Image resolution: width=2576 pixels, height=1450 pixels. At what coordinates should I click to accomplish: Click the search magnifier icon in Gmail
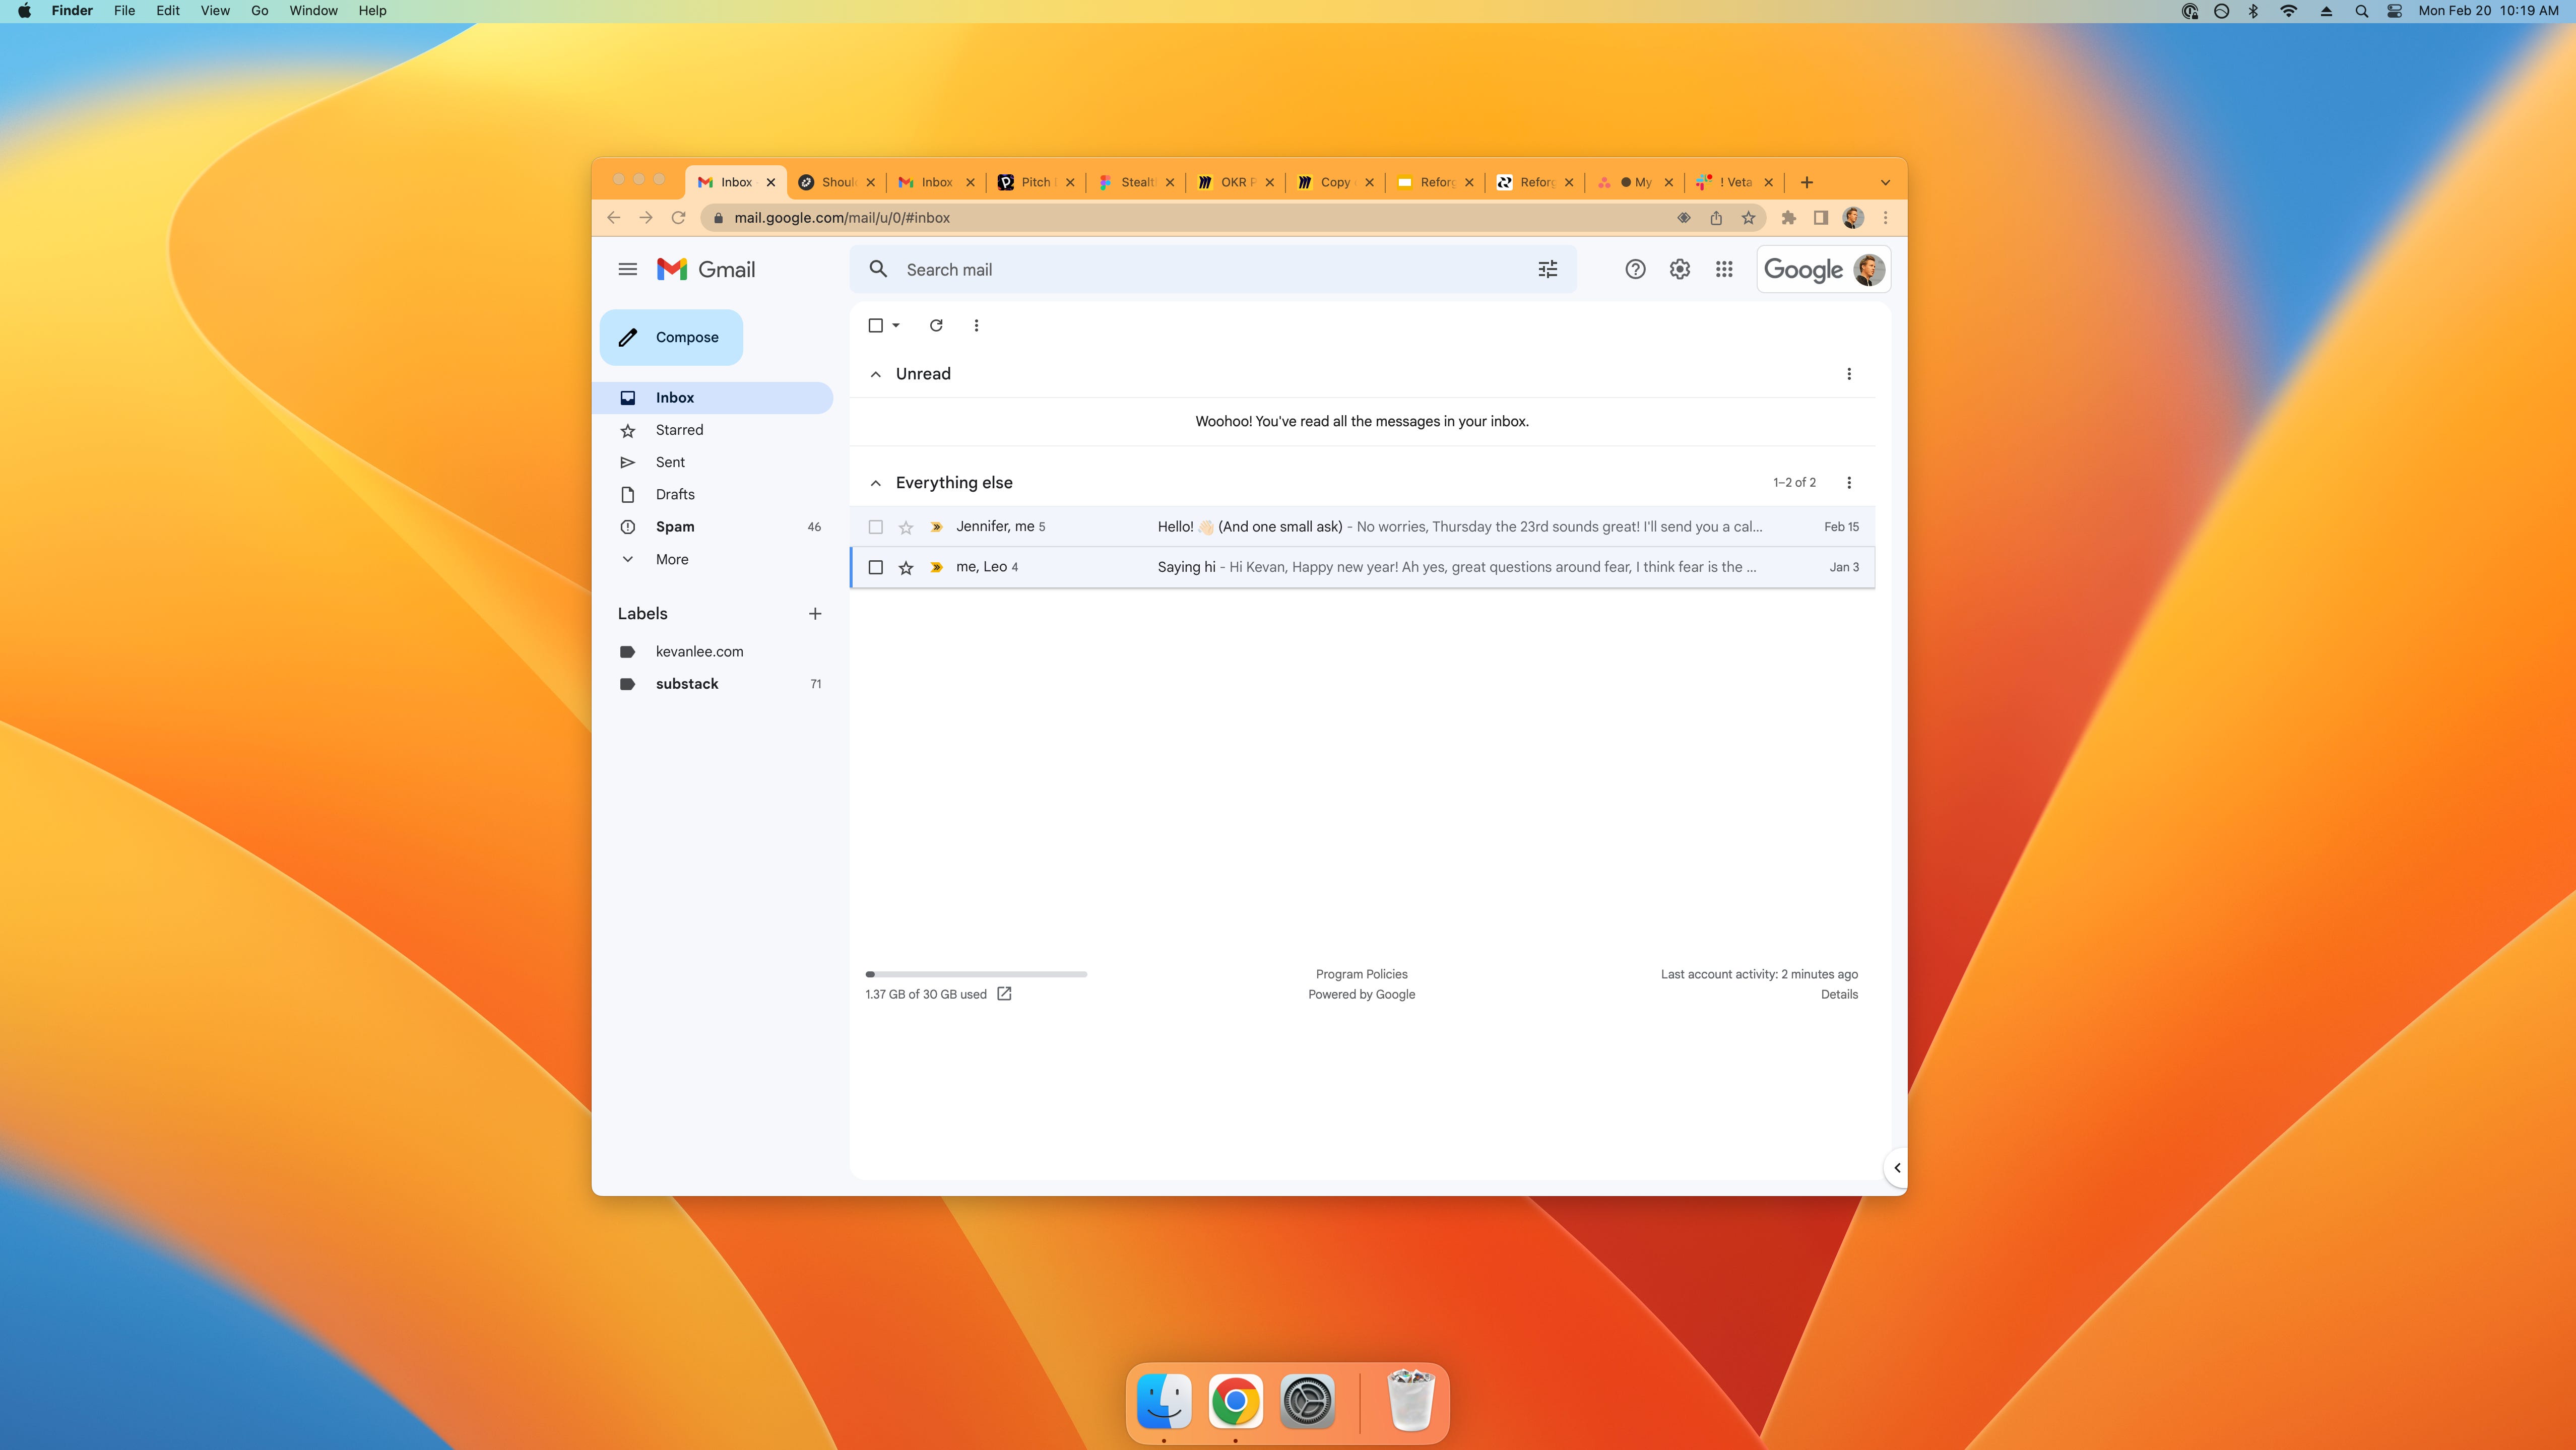[x=878, y=269]
